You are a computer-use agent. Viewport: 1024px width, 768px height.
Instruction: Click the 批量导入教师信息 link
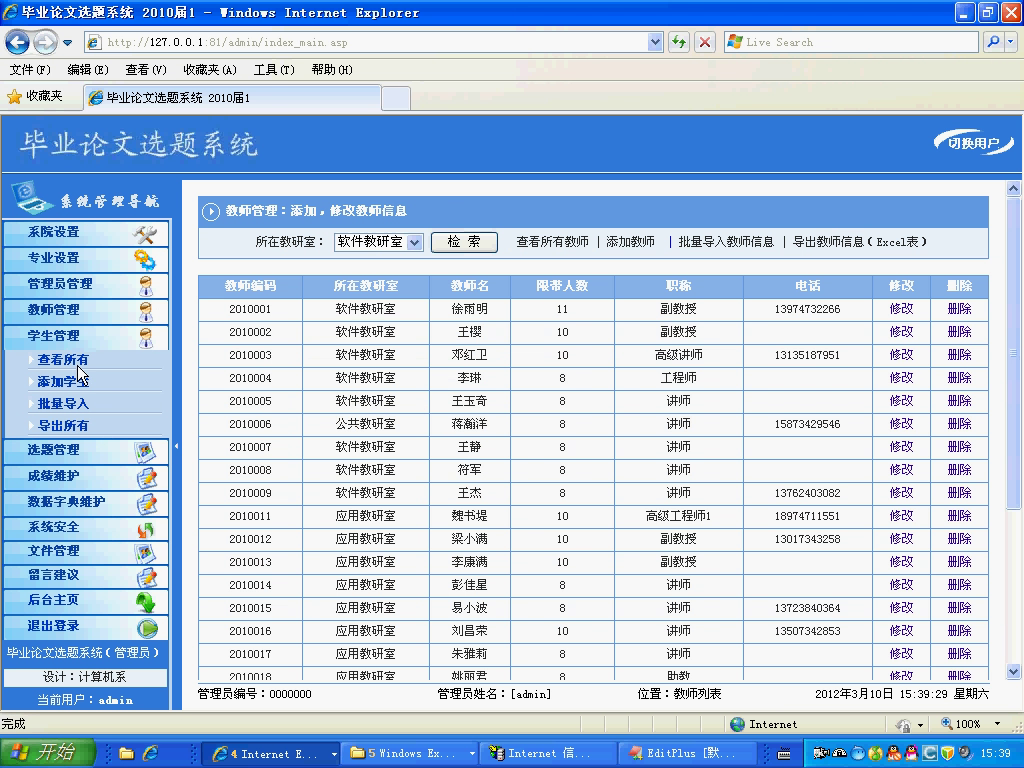point(726,242)
